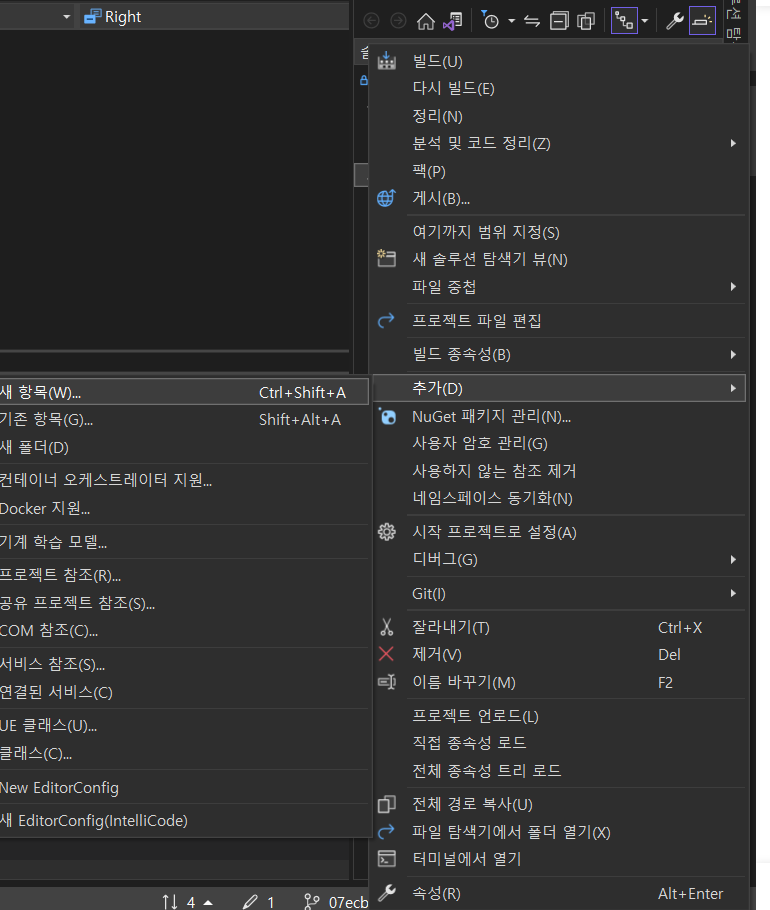Click the wrench Properties icon in toolbar
This screenshot has height=910, width=770.
tap(674, 21)
